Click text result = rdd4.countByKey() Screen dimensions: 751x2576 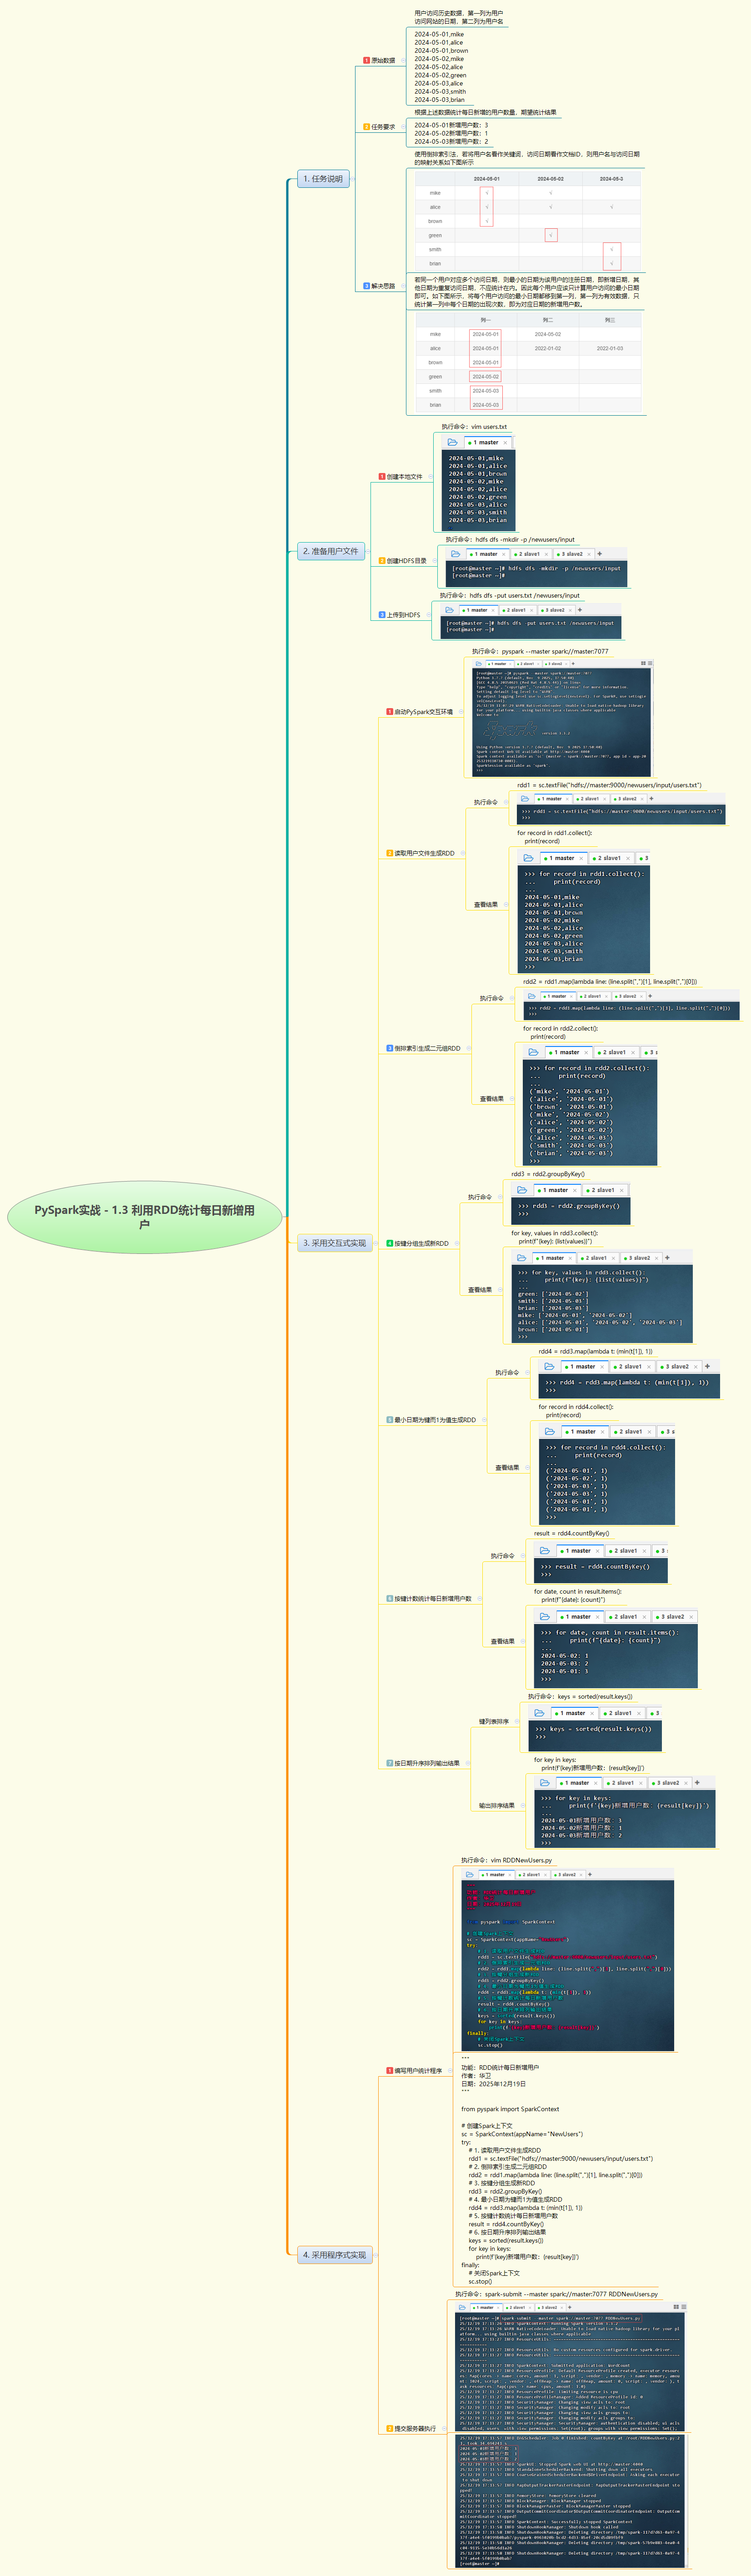pos(571,1533)
